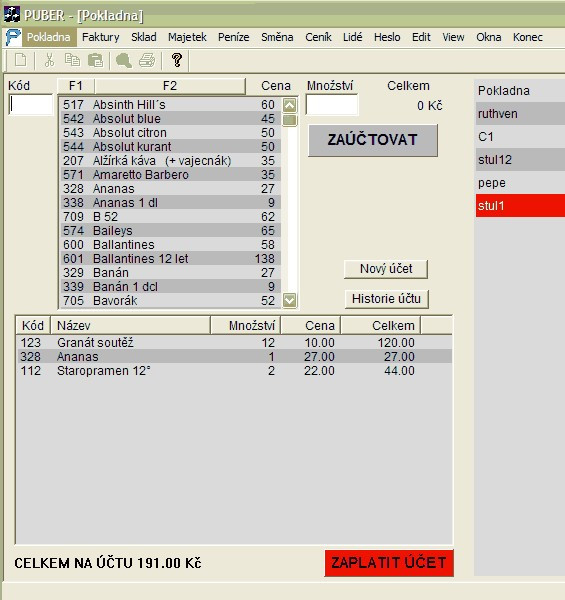565x600 pixels.
Task: Click the Print preview magnifier icon
Action: (124, 60)
